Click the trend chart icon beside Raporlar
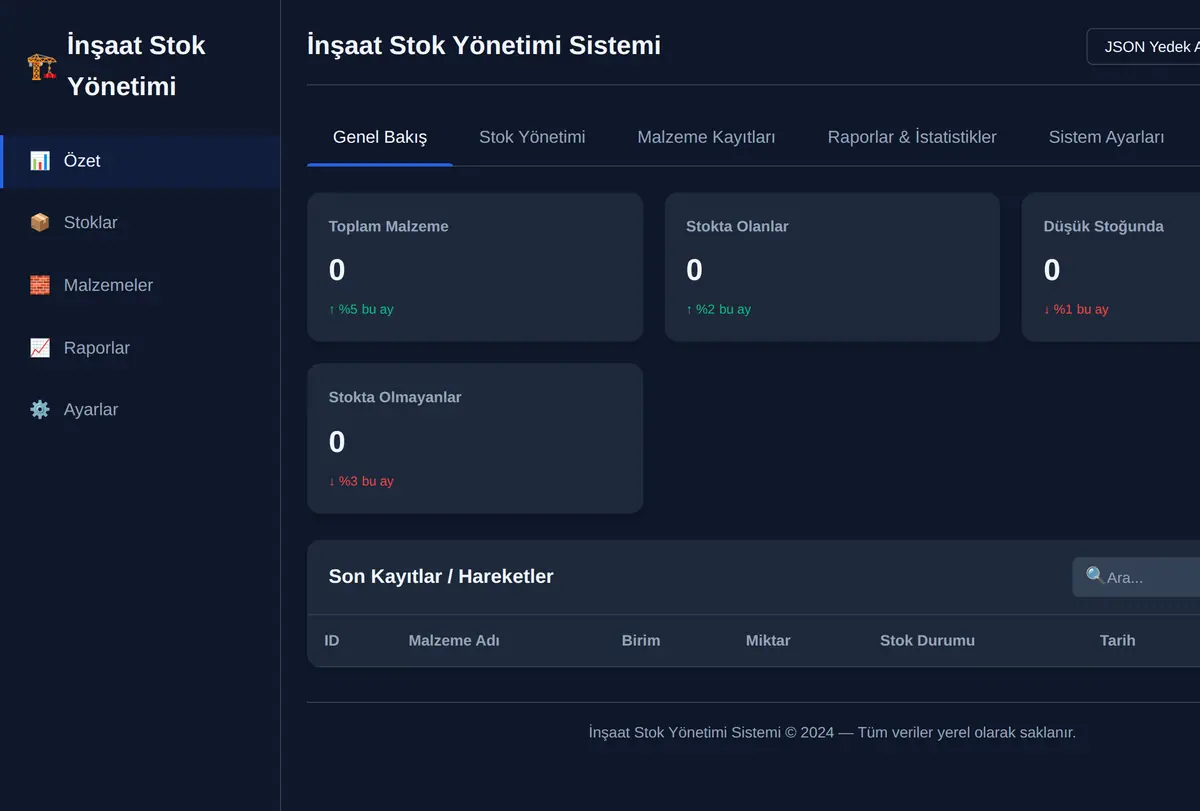 pos(40,348)
